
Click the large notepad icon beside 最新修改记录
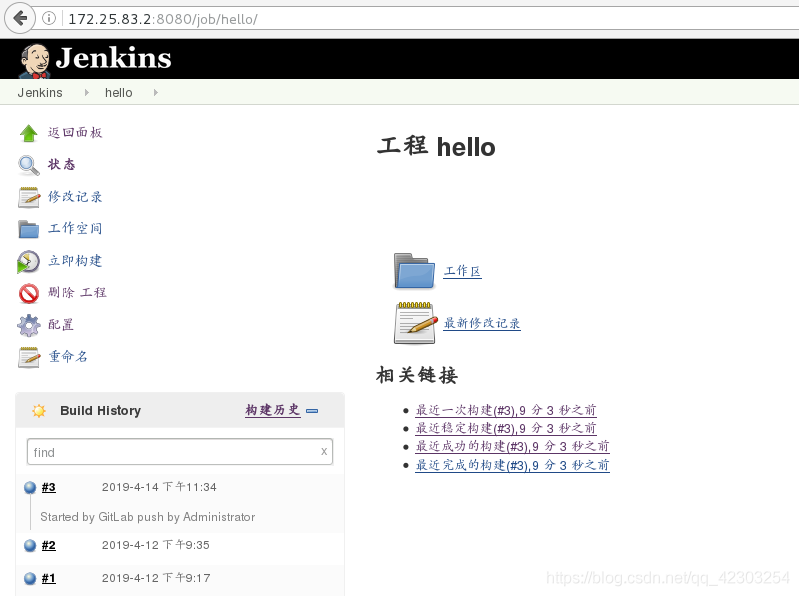click(x=416, y=323)
